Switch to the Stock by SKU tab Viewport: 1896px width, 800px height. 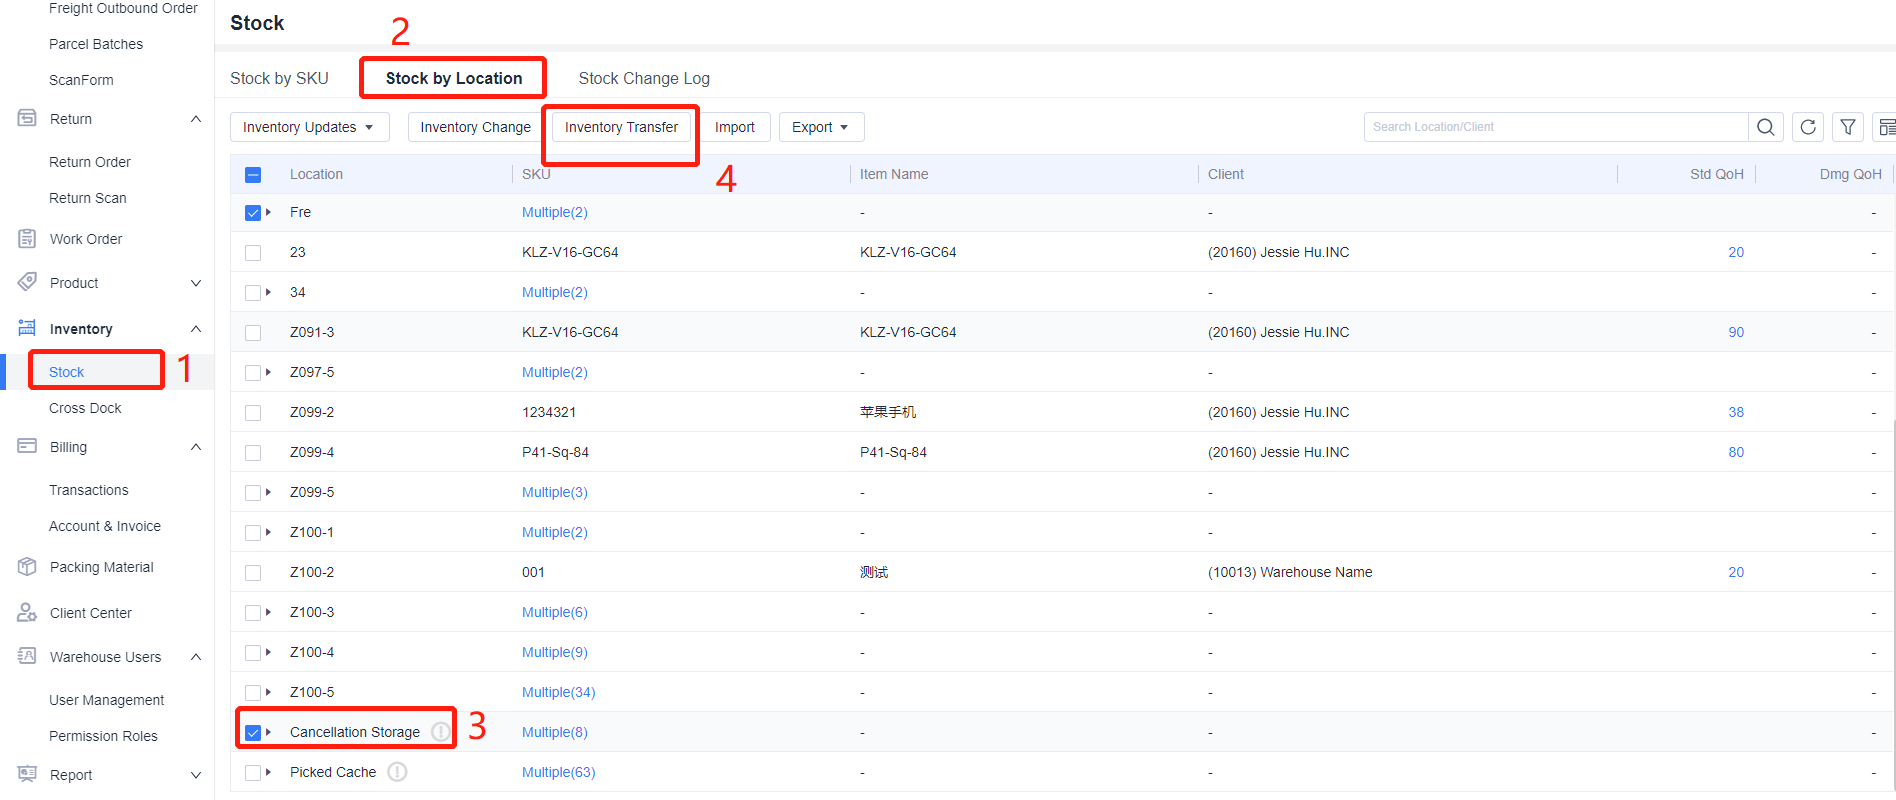(279, 78)
